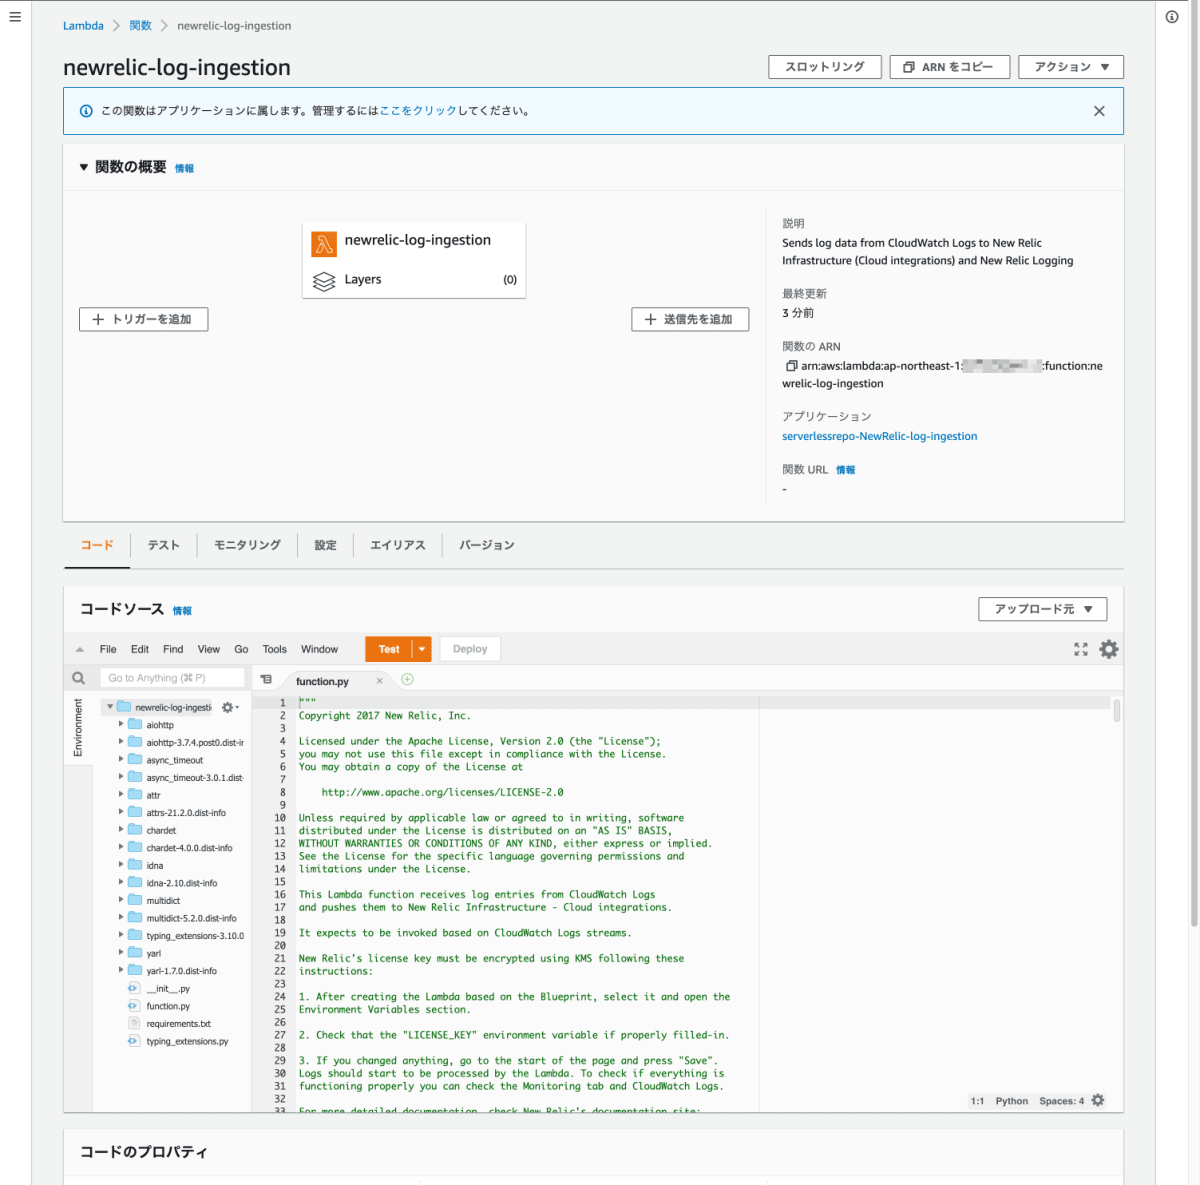Click 送信先を追加 button

click(690, 319)
